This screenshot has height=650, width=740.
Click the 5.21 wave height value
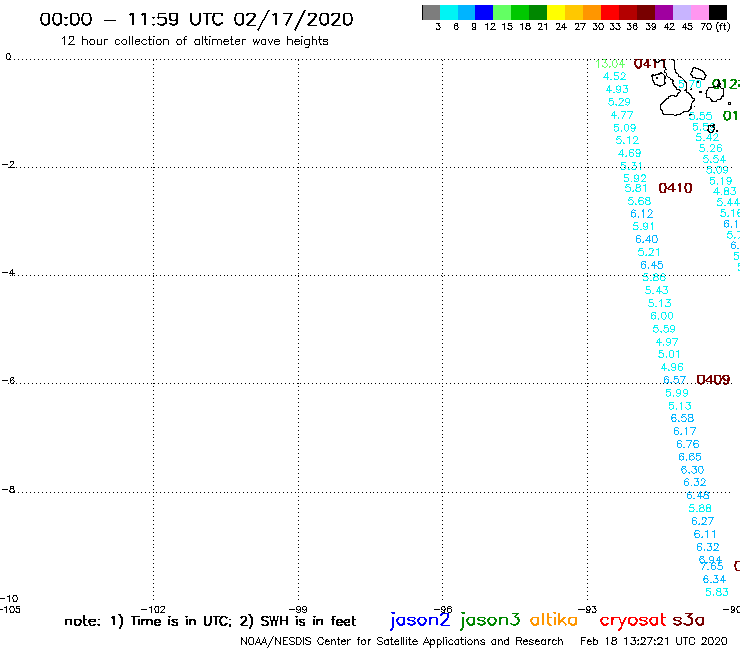[649, 252]
